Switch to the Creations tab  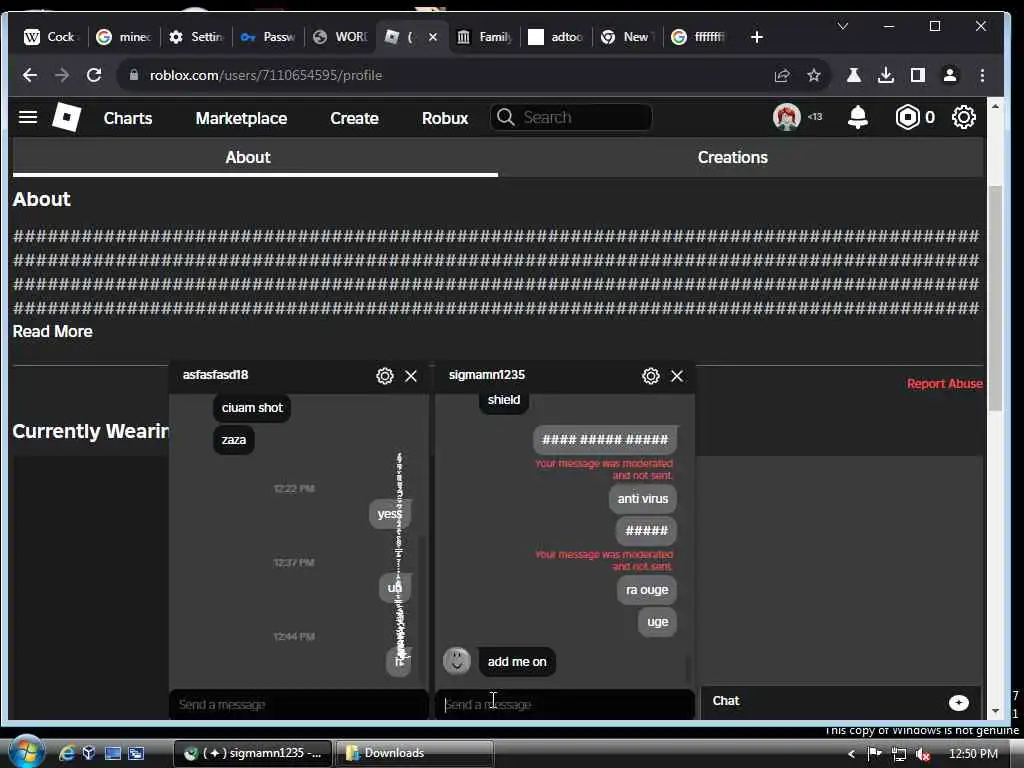(732, 157)
